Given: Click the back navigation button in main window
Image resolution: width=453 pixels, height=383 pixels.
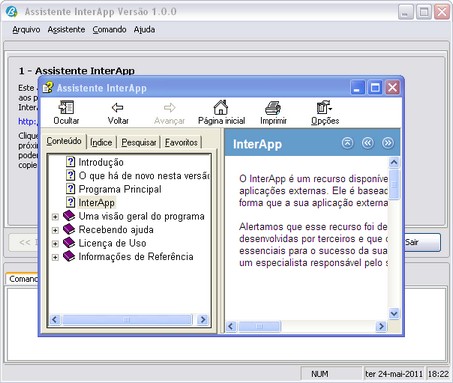Looking at the screenshot, I should (x=23, y=242).
